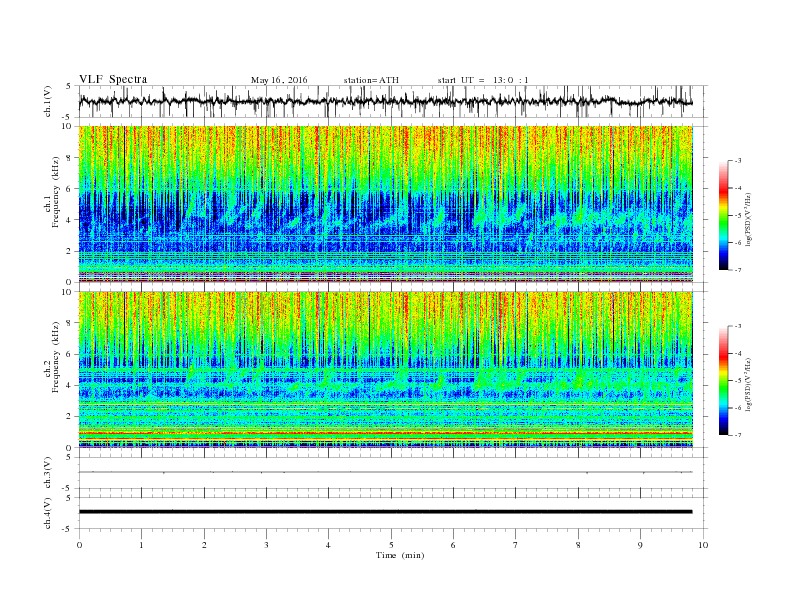Select the date 'May 16, 2016'

tap(279, 80)
